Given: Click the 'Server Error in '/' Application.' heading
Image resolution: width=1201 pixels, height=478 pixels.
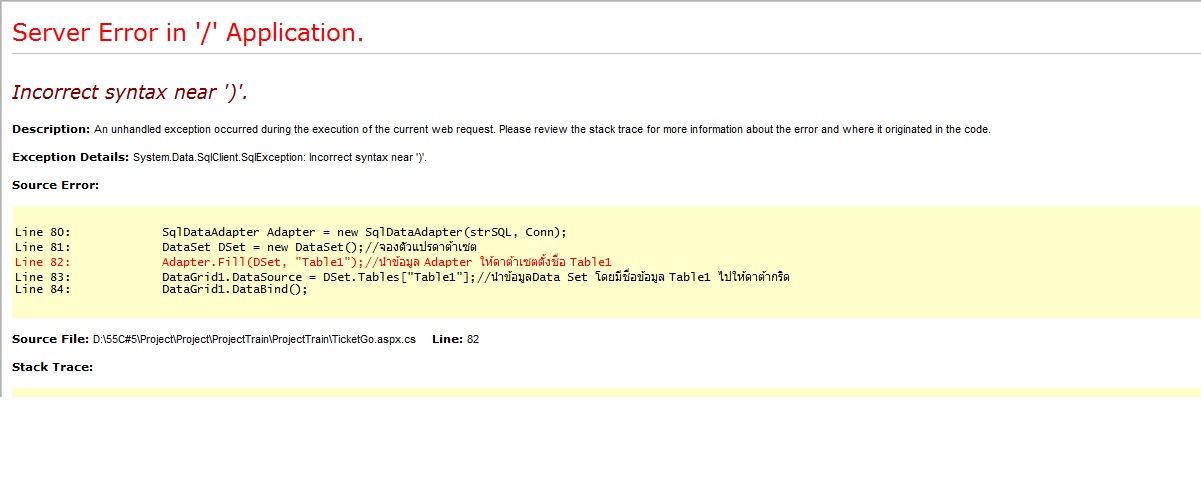Looking at the screenshot, I should click(188, 33).
